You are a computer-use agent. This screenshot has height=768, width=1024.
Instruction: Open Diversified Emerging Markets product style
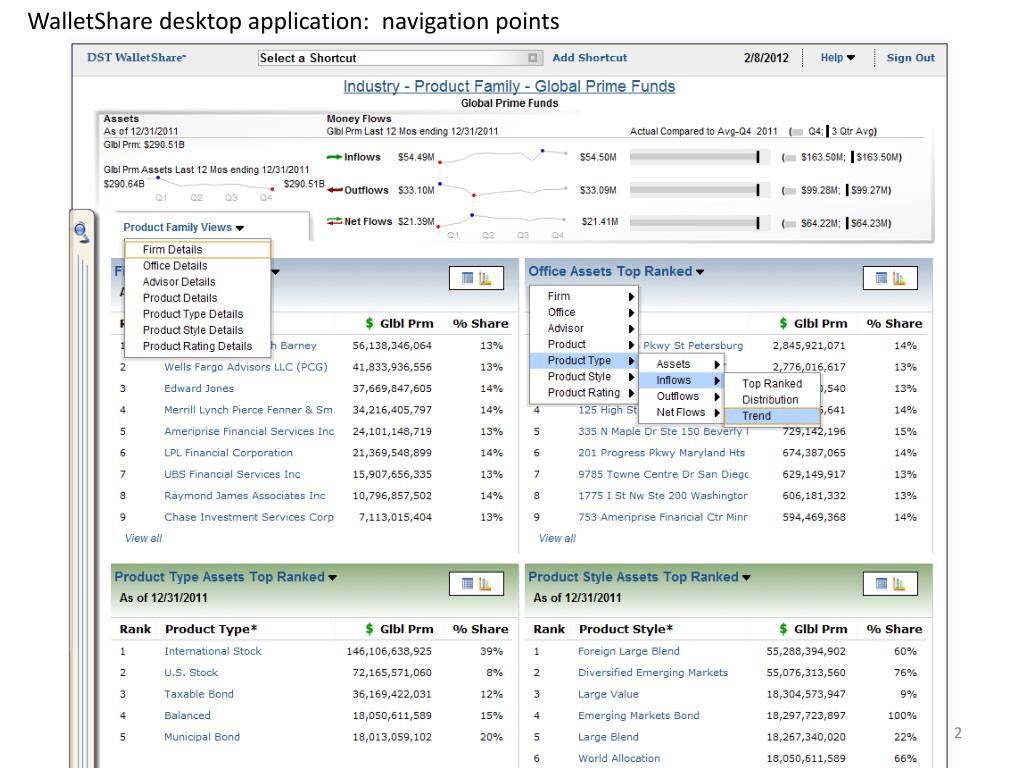tap(652, 673)
